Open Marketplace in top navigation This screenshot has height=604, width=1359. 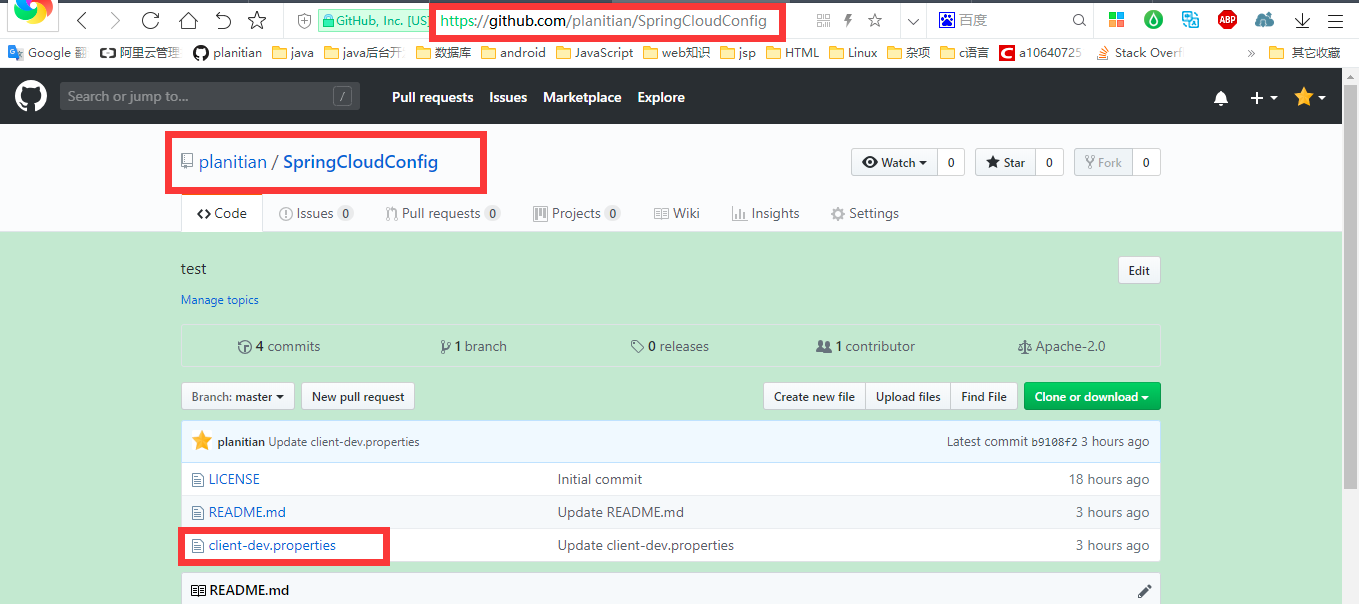(582, 97)
